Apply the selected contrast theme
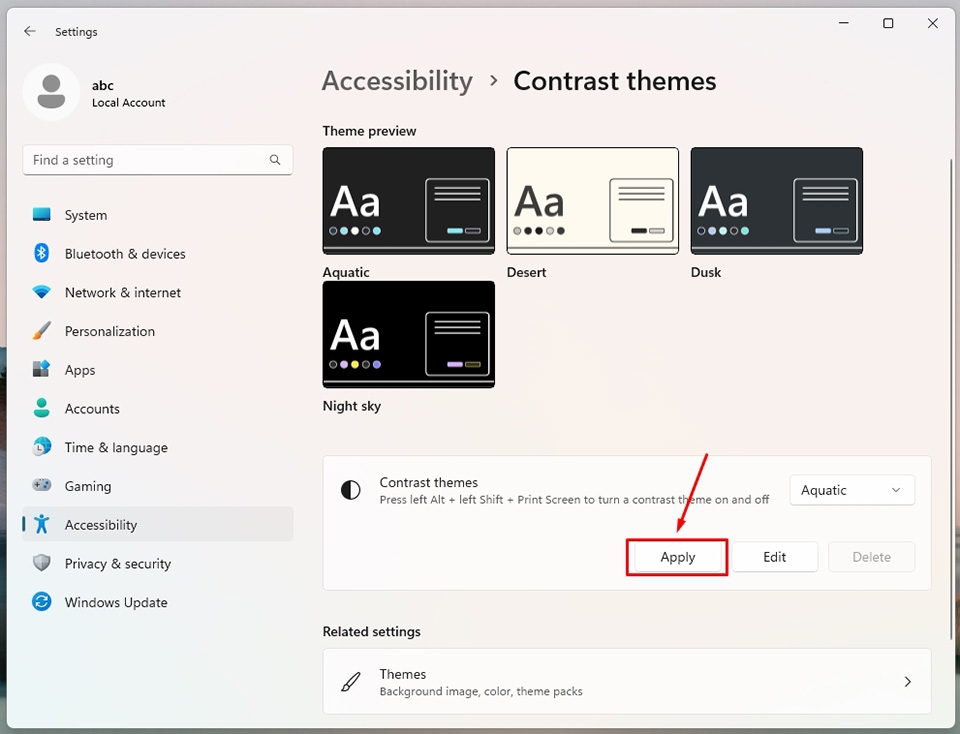 678,557
